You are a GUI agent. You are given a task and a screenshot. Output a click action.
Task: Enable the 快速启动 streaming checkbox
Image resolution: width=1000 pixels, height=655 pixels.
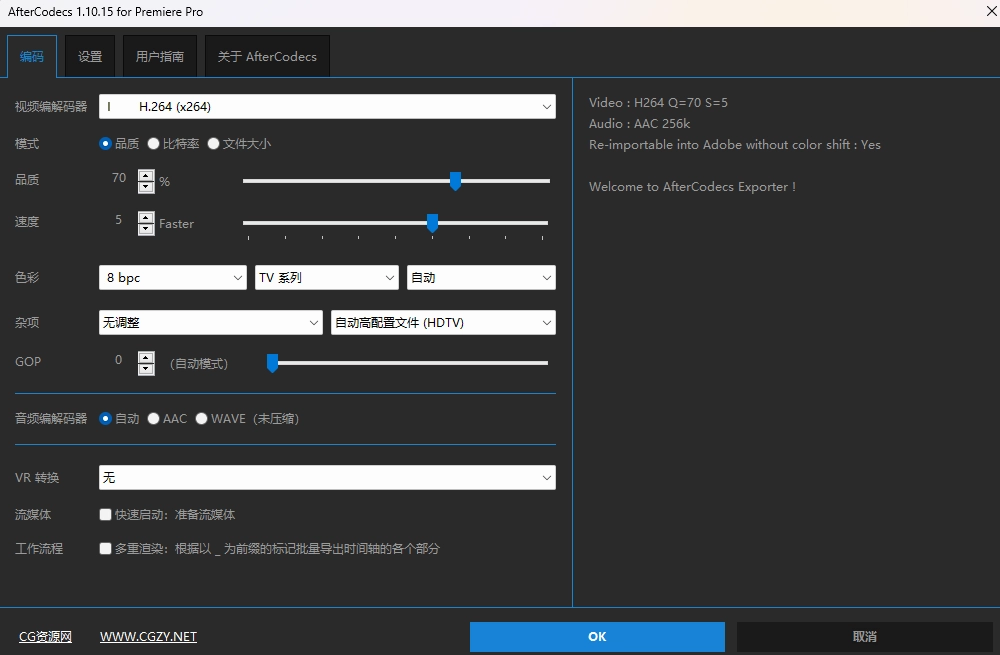point(105,515)
